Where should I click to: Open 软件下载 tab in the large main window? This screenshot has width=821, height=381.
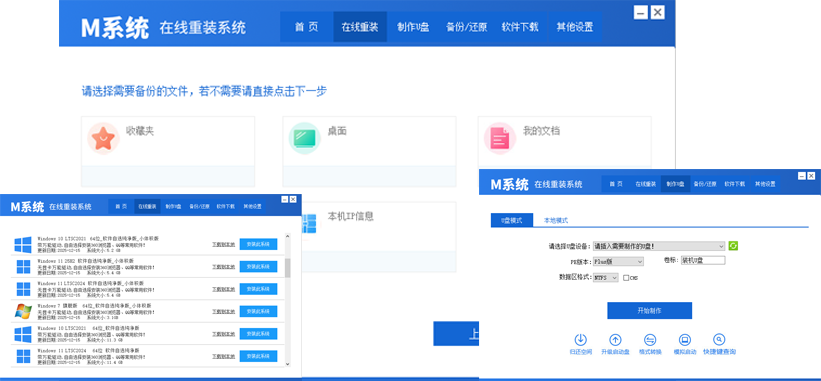click(520, 27)
